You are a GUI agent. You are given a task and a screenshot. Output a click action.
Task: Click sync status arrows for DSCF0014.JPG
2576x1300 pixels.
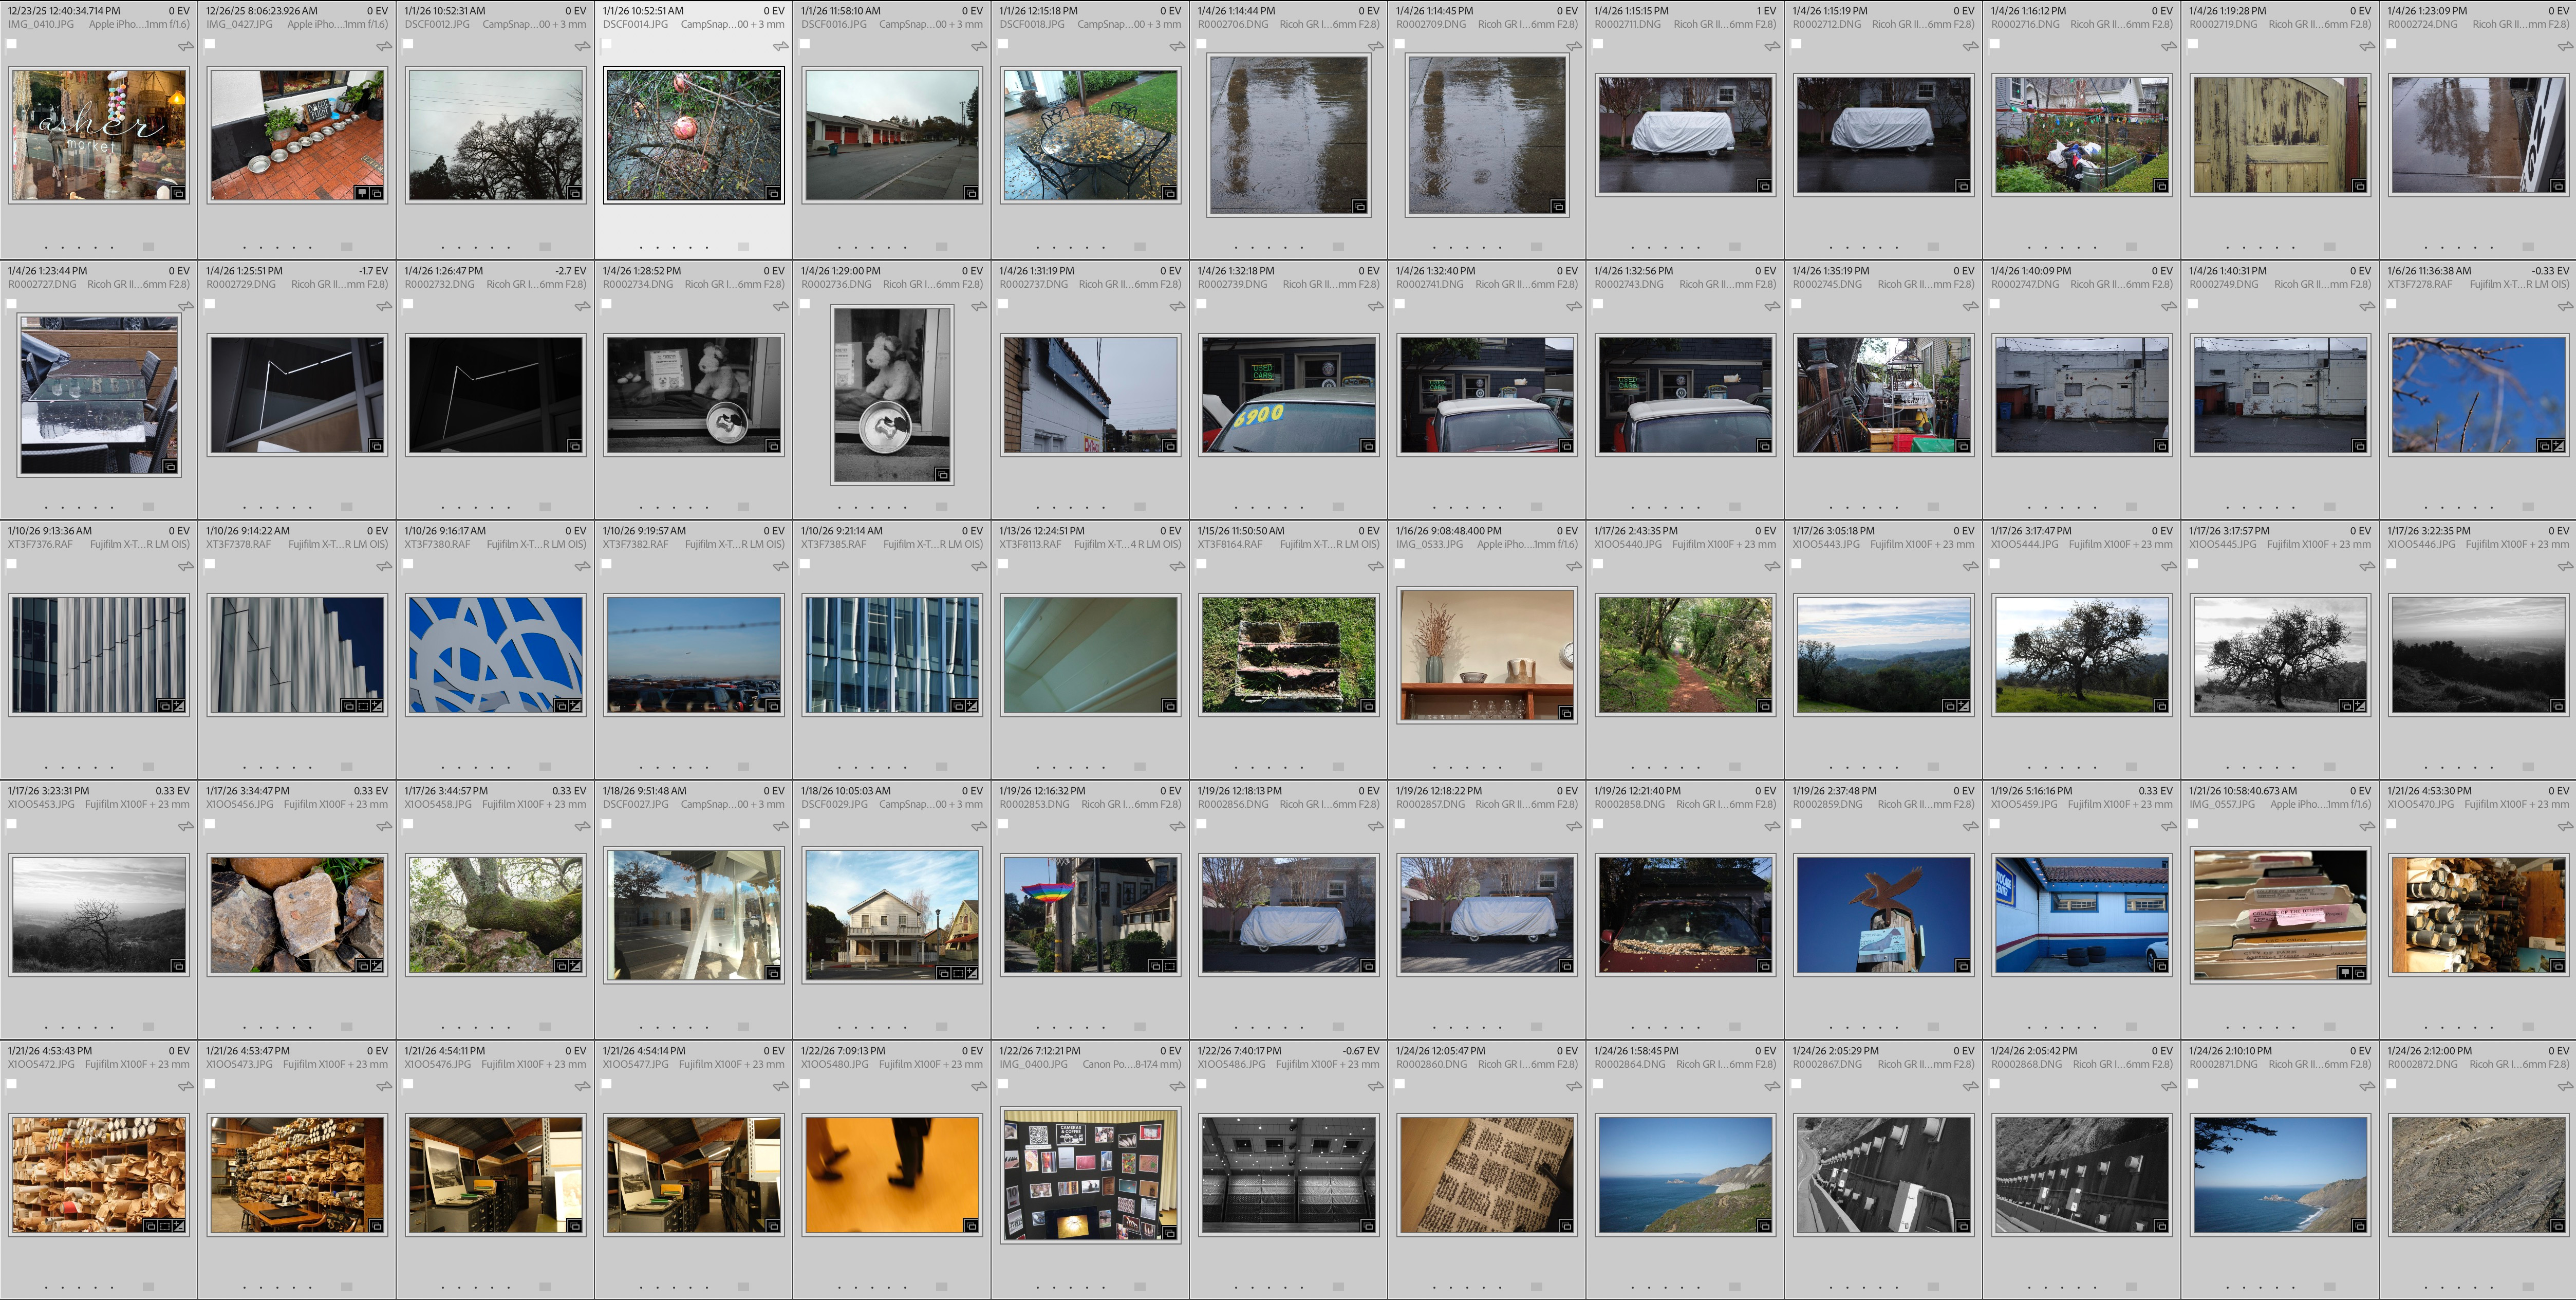[x=780, y=46]
